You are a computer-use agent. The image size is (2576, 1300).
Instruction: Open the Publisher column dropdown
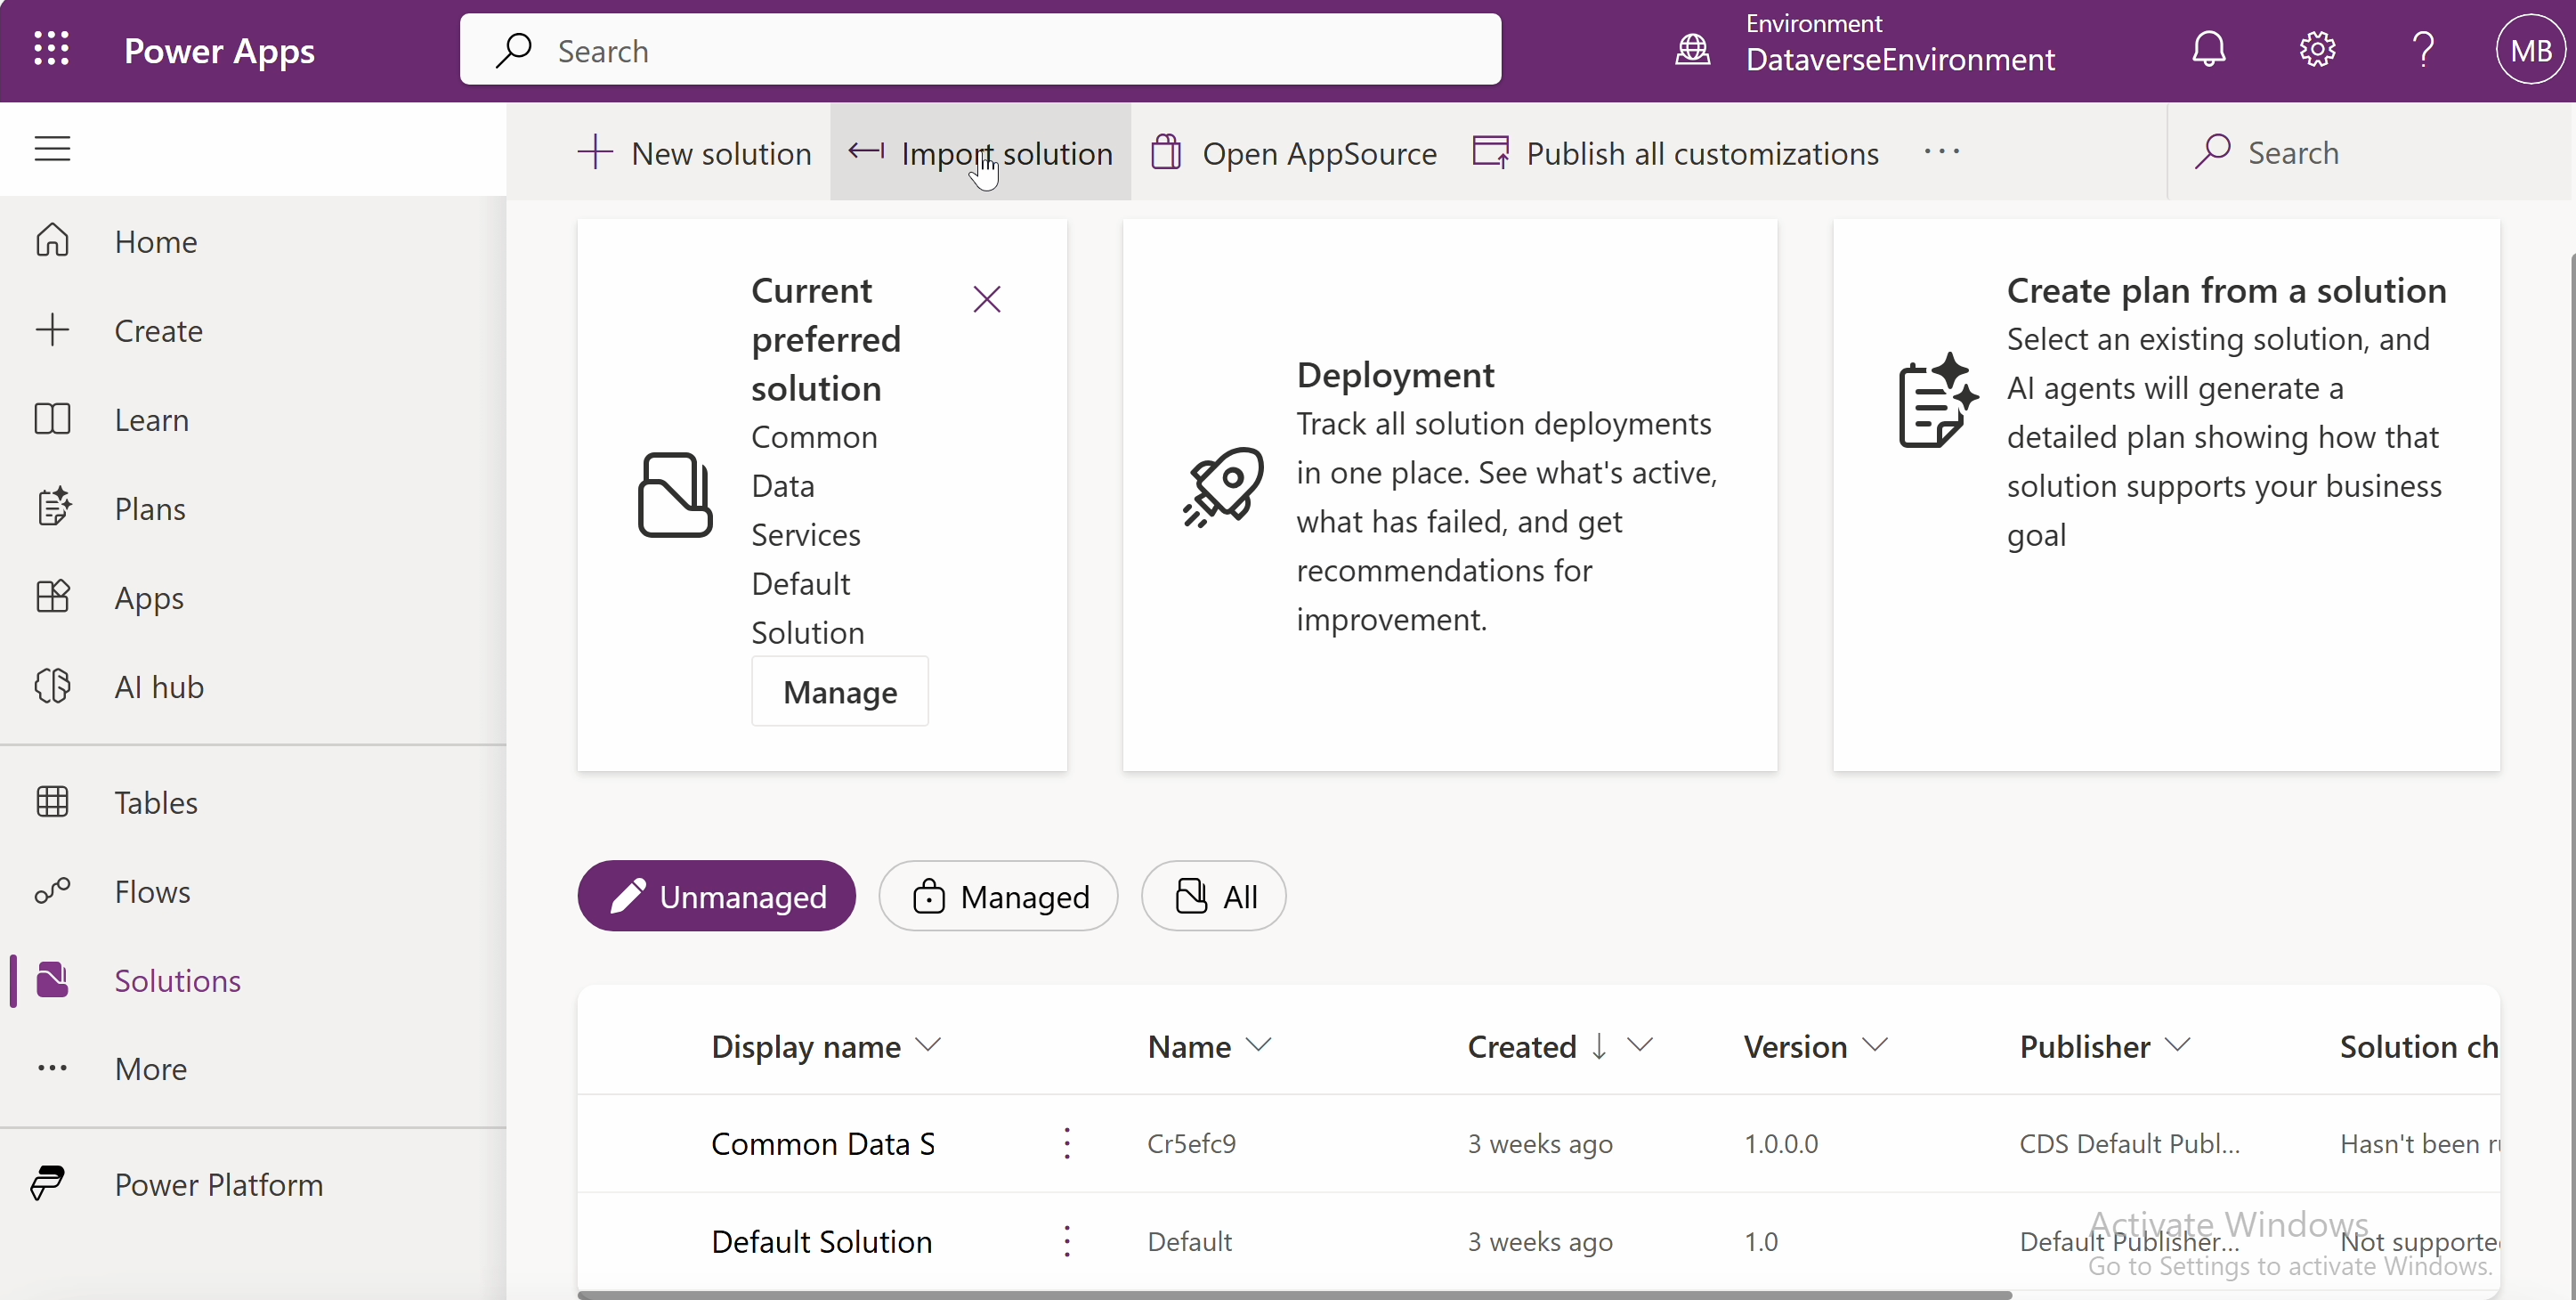[x=2179, y=1046]
